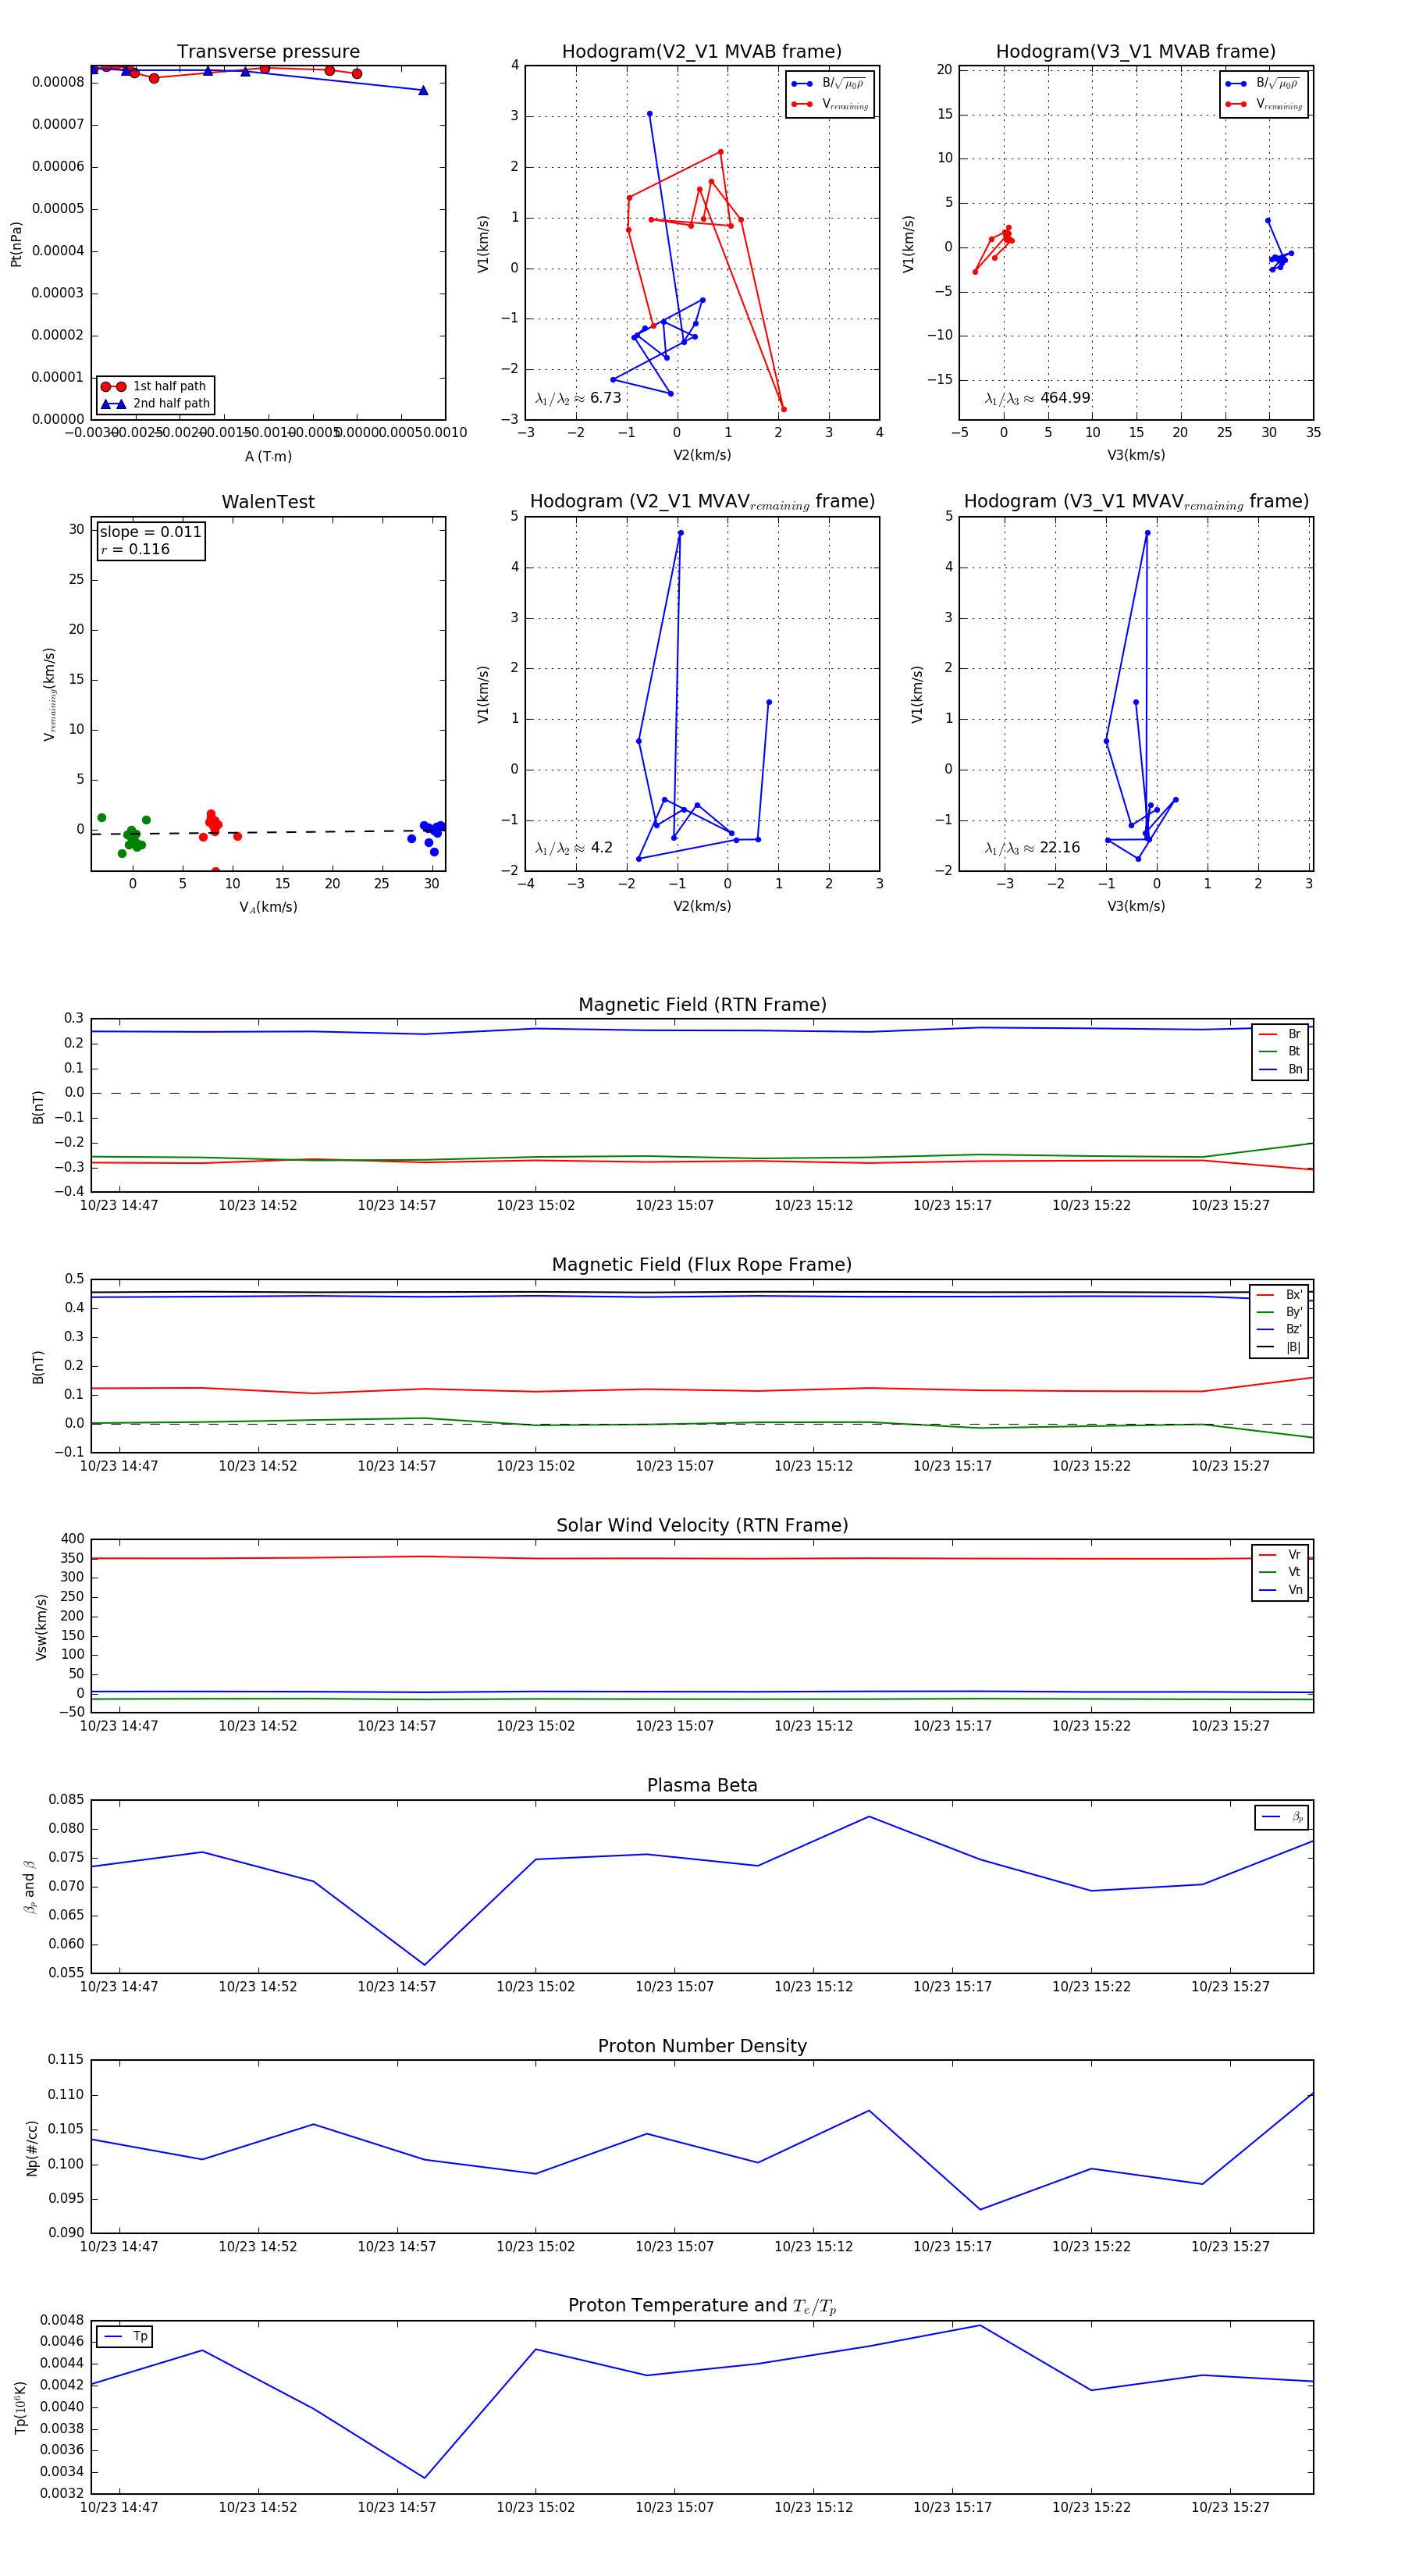Viewport: 1405px width, 2576px height.
Task: Select the "By'" legend entry
Action: click(x=1280, y=1312)
